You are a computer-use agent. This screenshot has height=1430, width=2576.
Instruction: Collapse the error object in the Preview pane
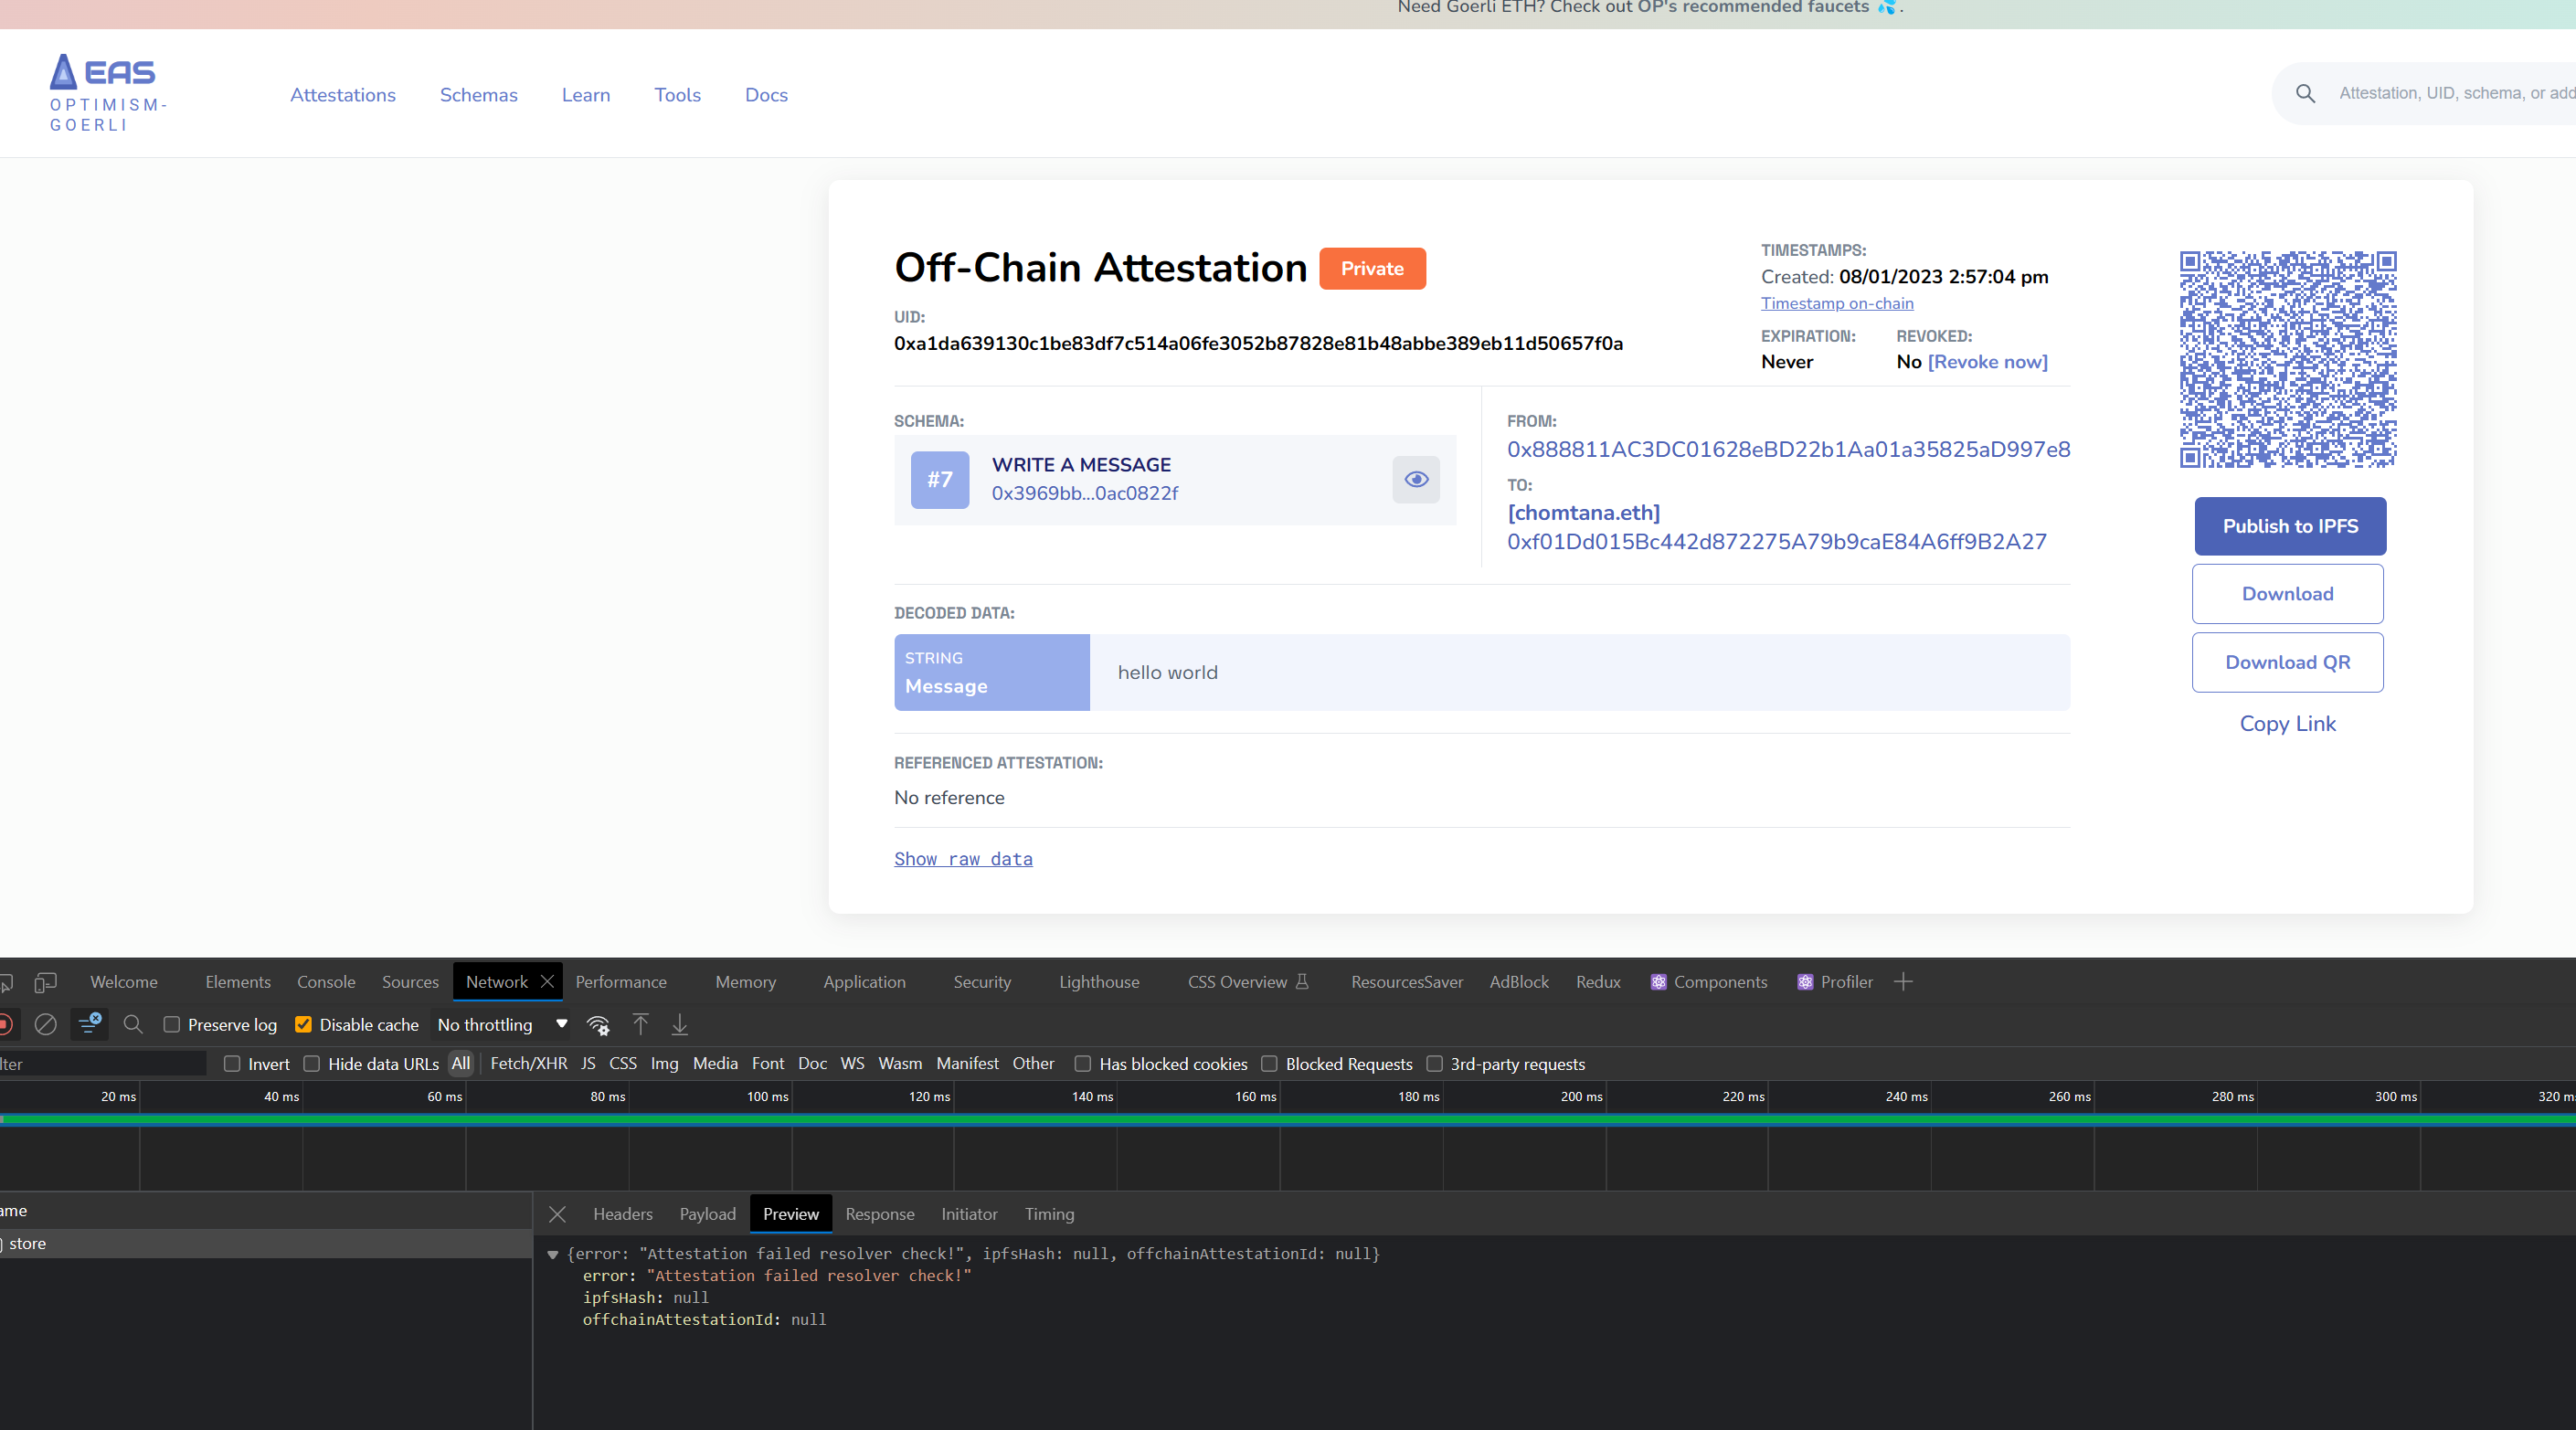click(554, 1254)
